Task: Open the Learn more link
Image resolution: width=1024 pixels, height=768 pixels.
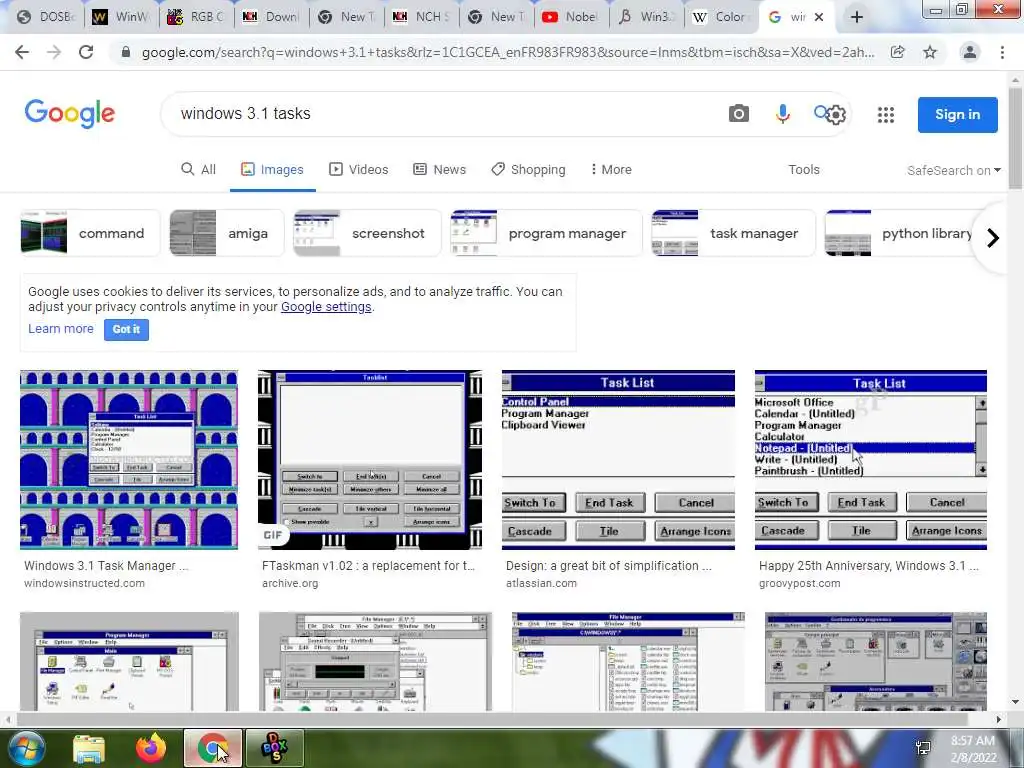Action: (61, 328)
